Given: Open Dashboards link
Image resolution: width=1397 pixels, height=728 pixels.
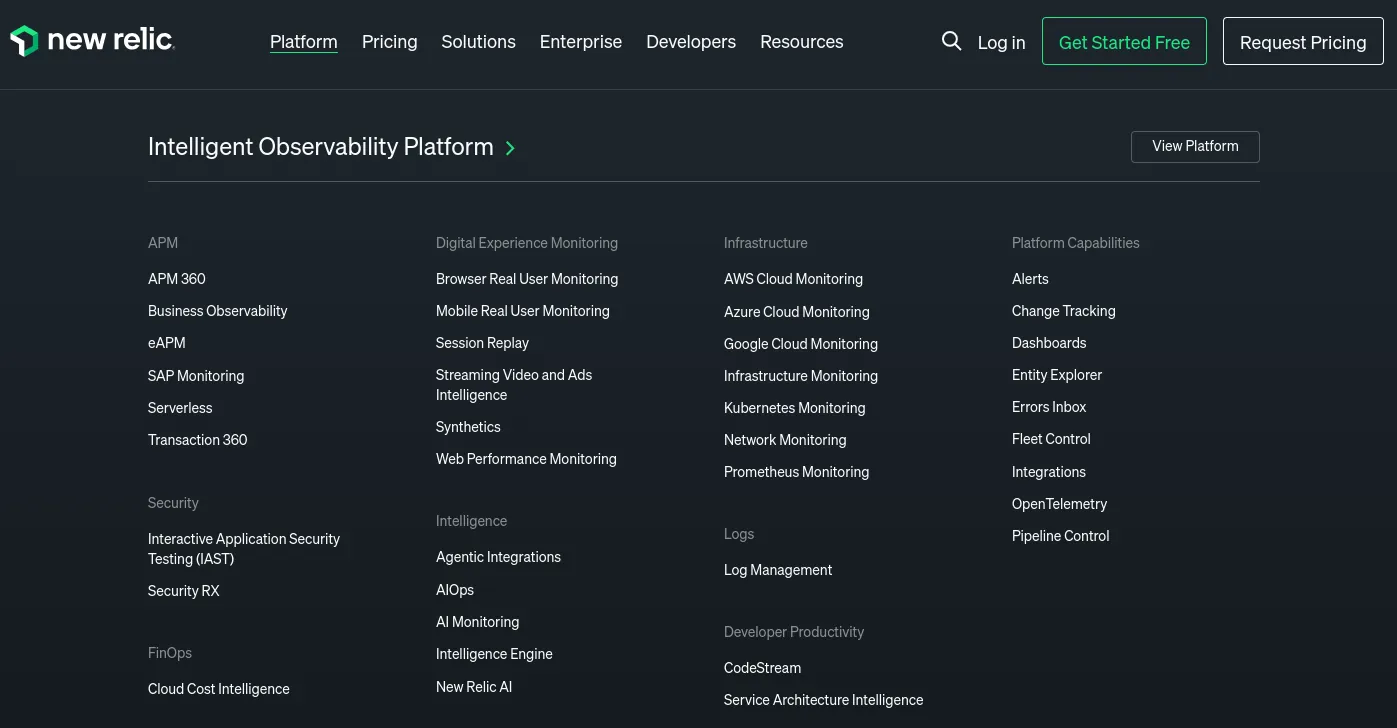Looking at the screenshot, I should tap(1049, 343).
